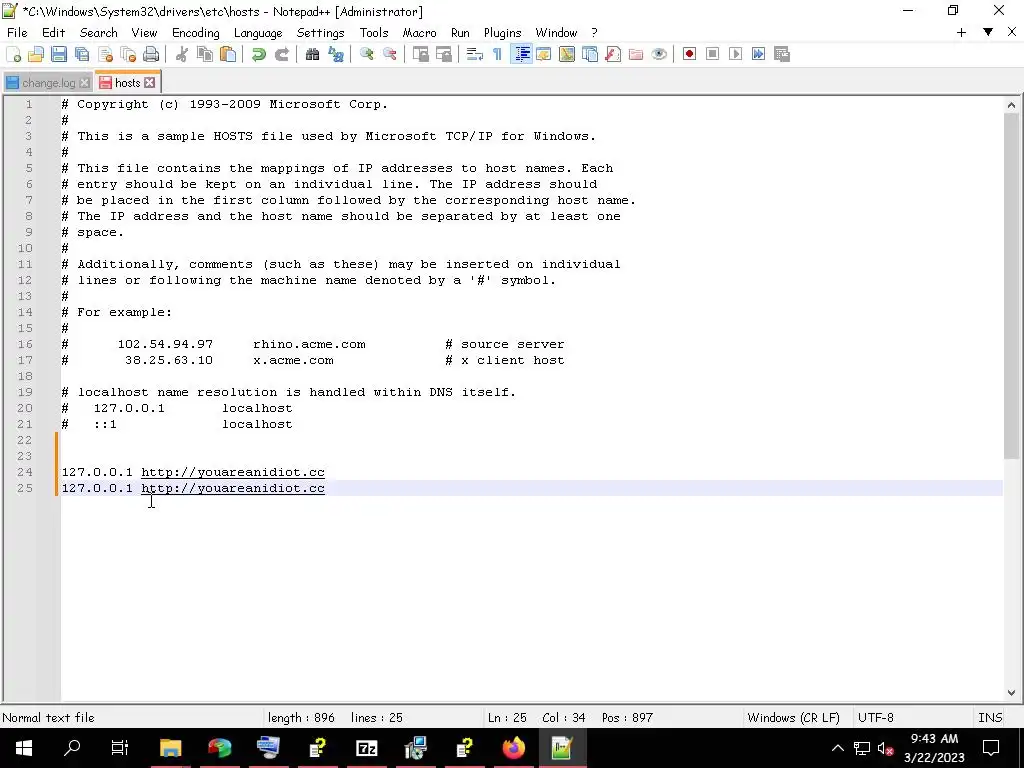Image resolution: width=1024 pixels, height=768 pixels.
Task: Toggle the Monitoring eye icon
Action: 659,54
